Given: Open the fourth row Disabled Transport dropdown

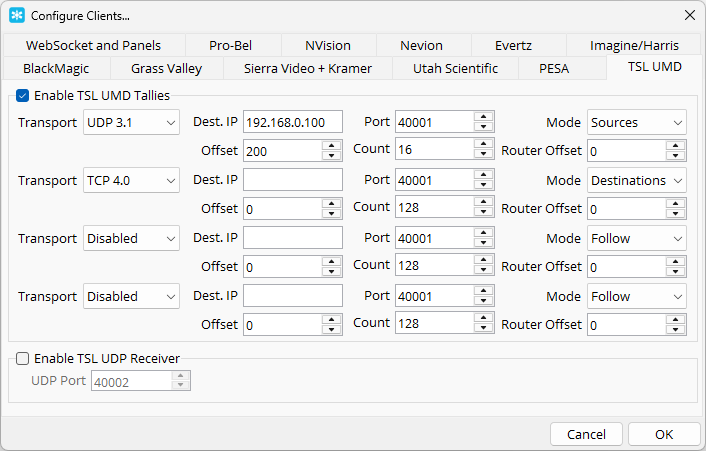Looking at the screenshot, I should pos(131,296).
